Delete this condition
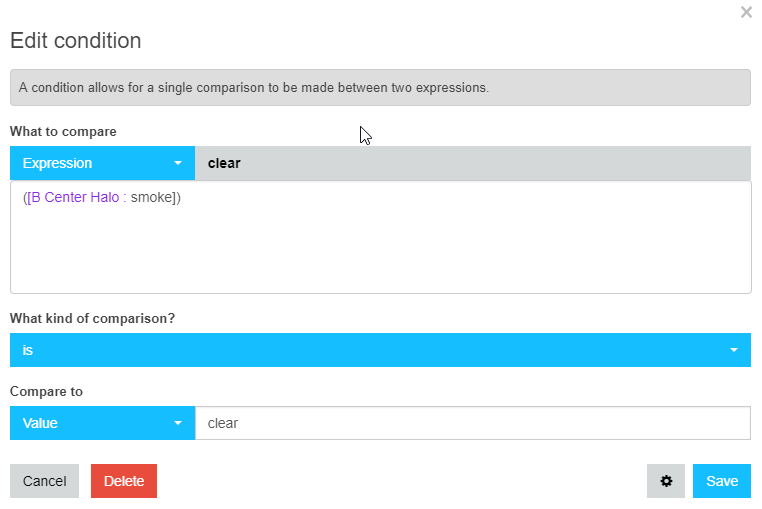This screenshot has width=762, height=509. [x=124, y=481]
